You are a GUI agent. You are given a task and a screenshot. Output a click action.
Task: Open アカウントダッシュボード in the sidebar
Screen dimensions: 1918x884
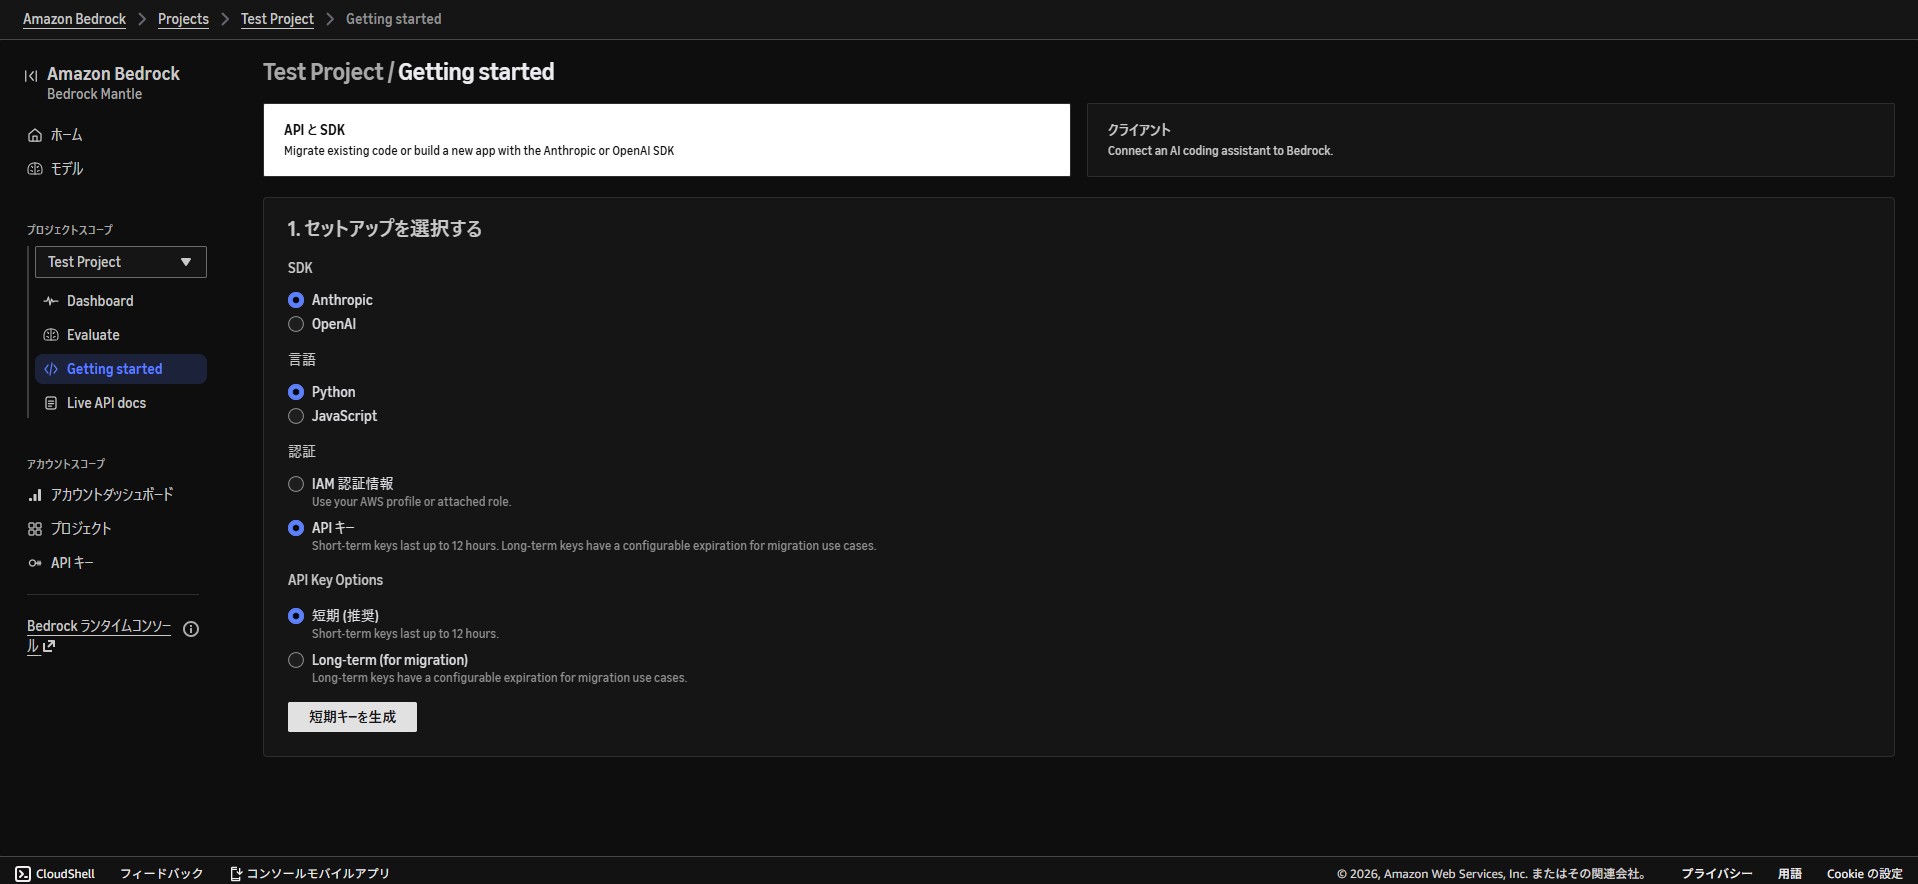(x=112, y=495)
